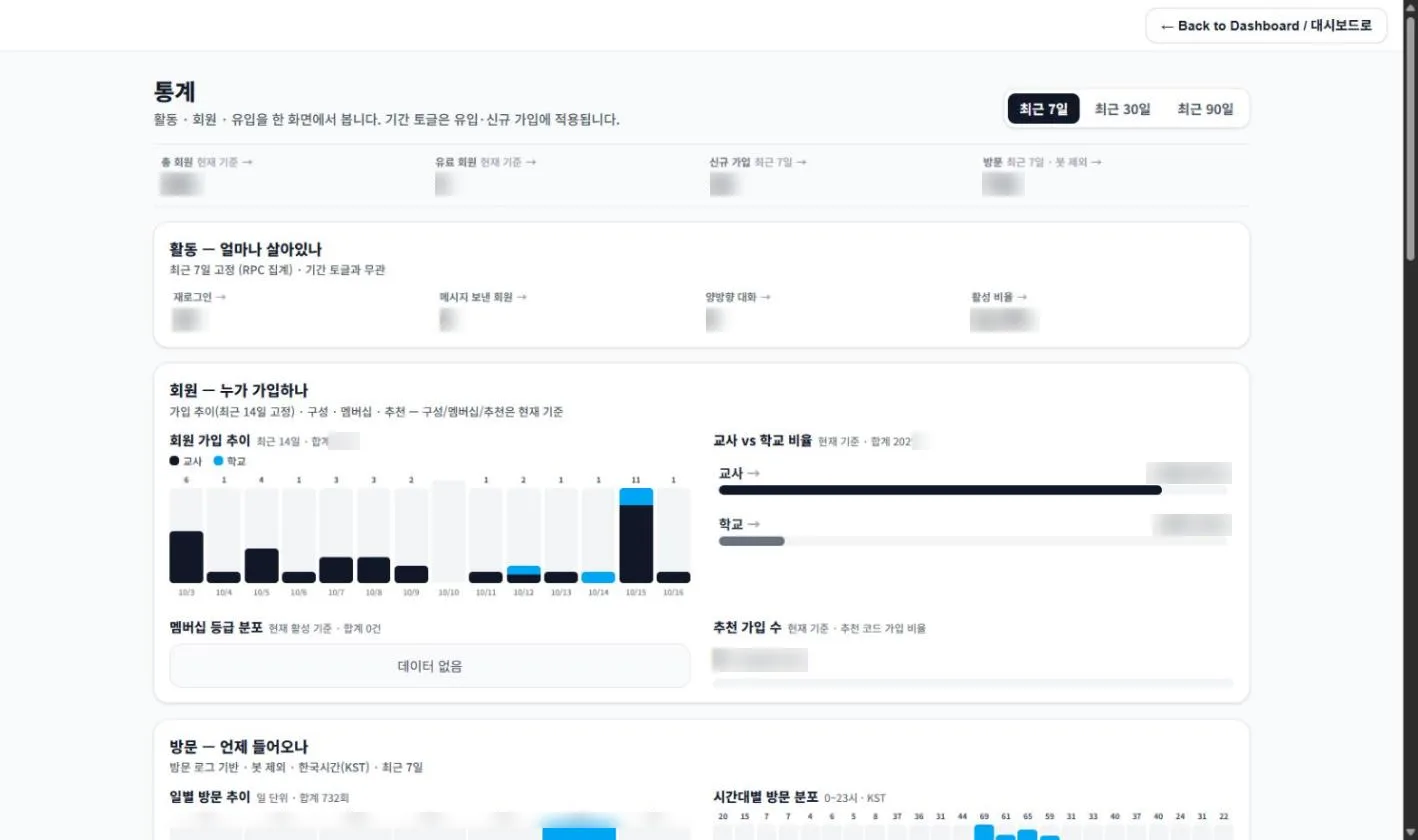Switch period to 최근 30일
1418x840 pixels.
click(x=1122, y=109)
